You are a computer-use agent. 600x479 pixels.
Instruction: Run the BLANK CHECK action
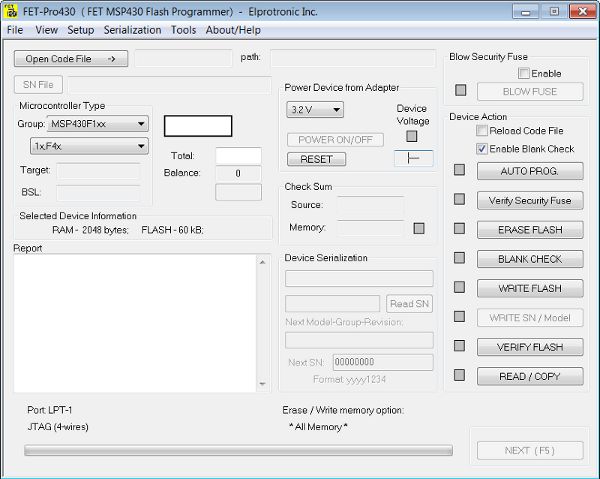[530, 259]
